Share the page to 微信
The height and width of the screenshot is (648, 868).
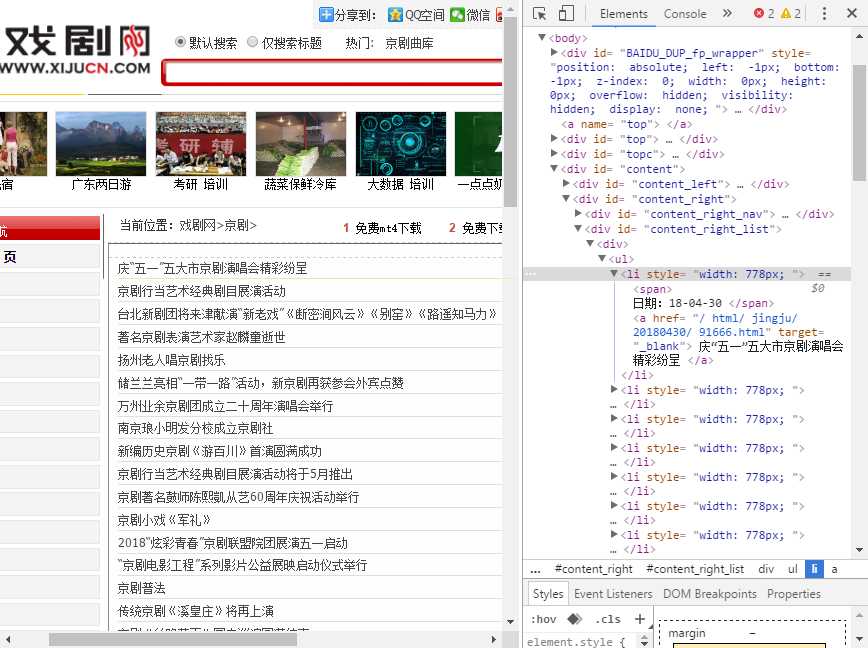[470, 14]
